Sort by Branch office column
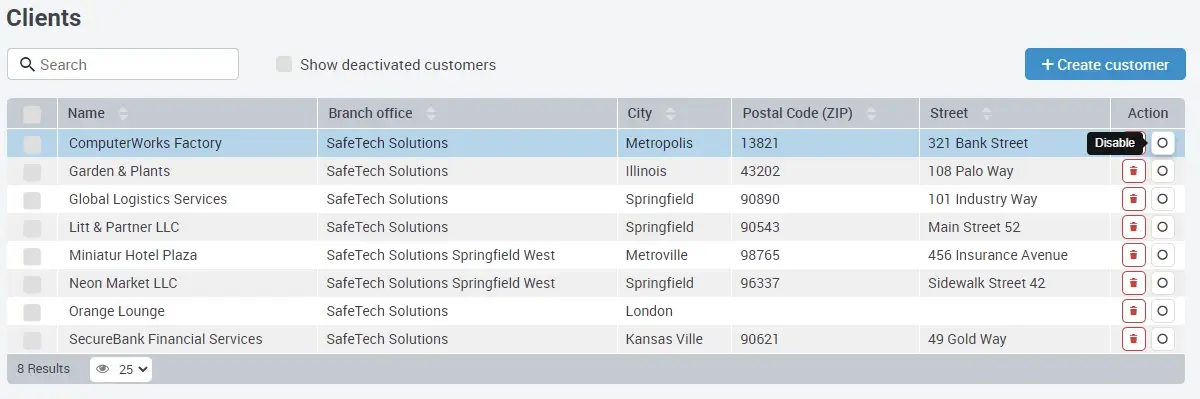The image size is (1200, 399). coord(431,113)
